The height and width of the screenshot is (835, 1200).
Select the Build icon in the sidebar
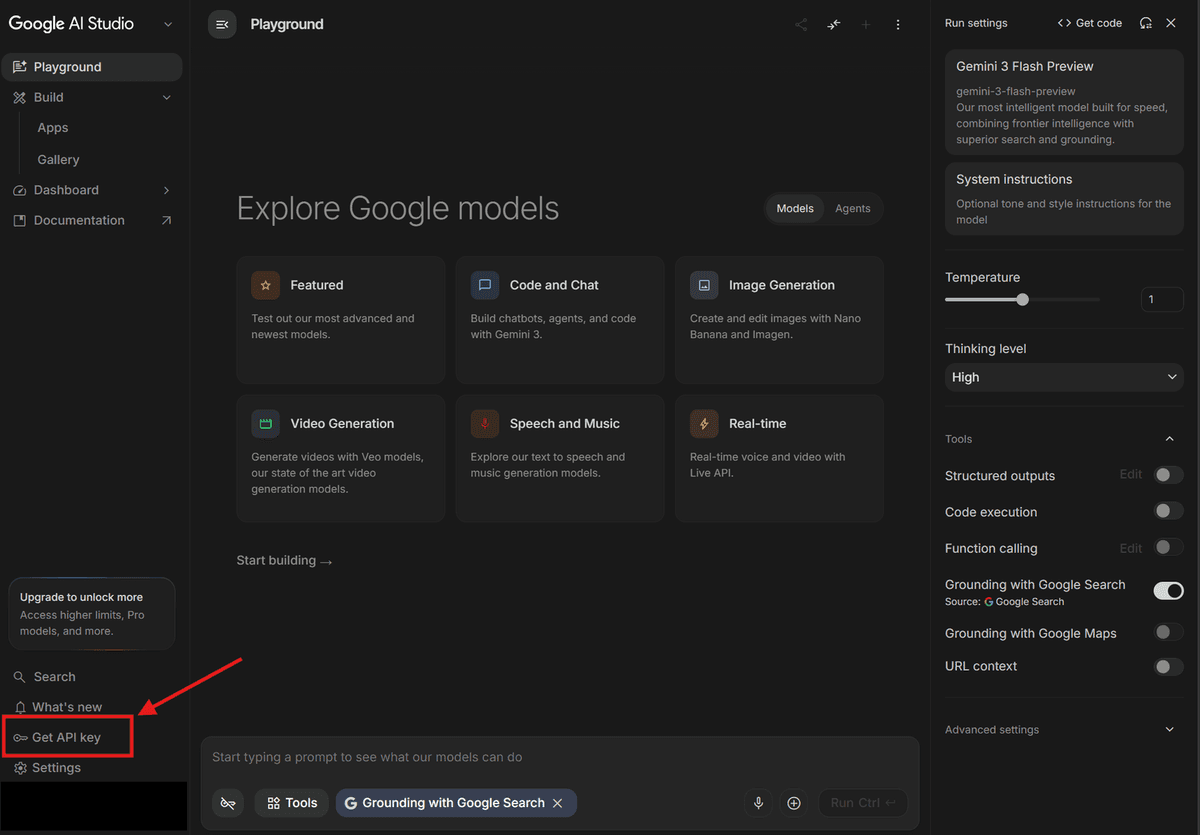19,97
